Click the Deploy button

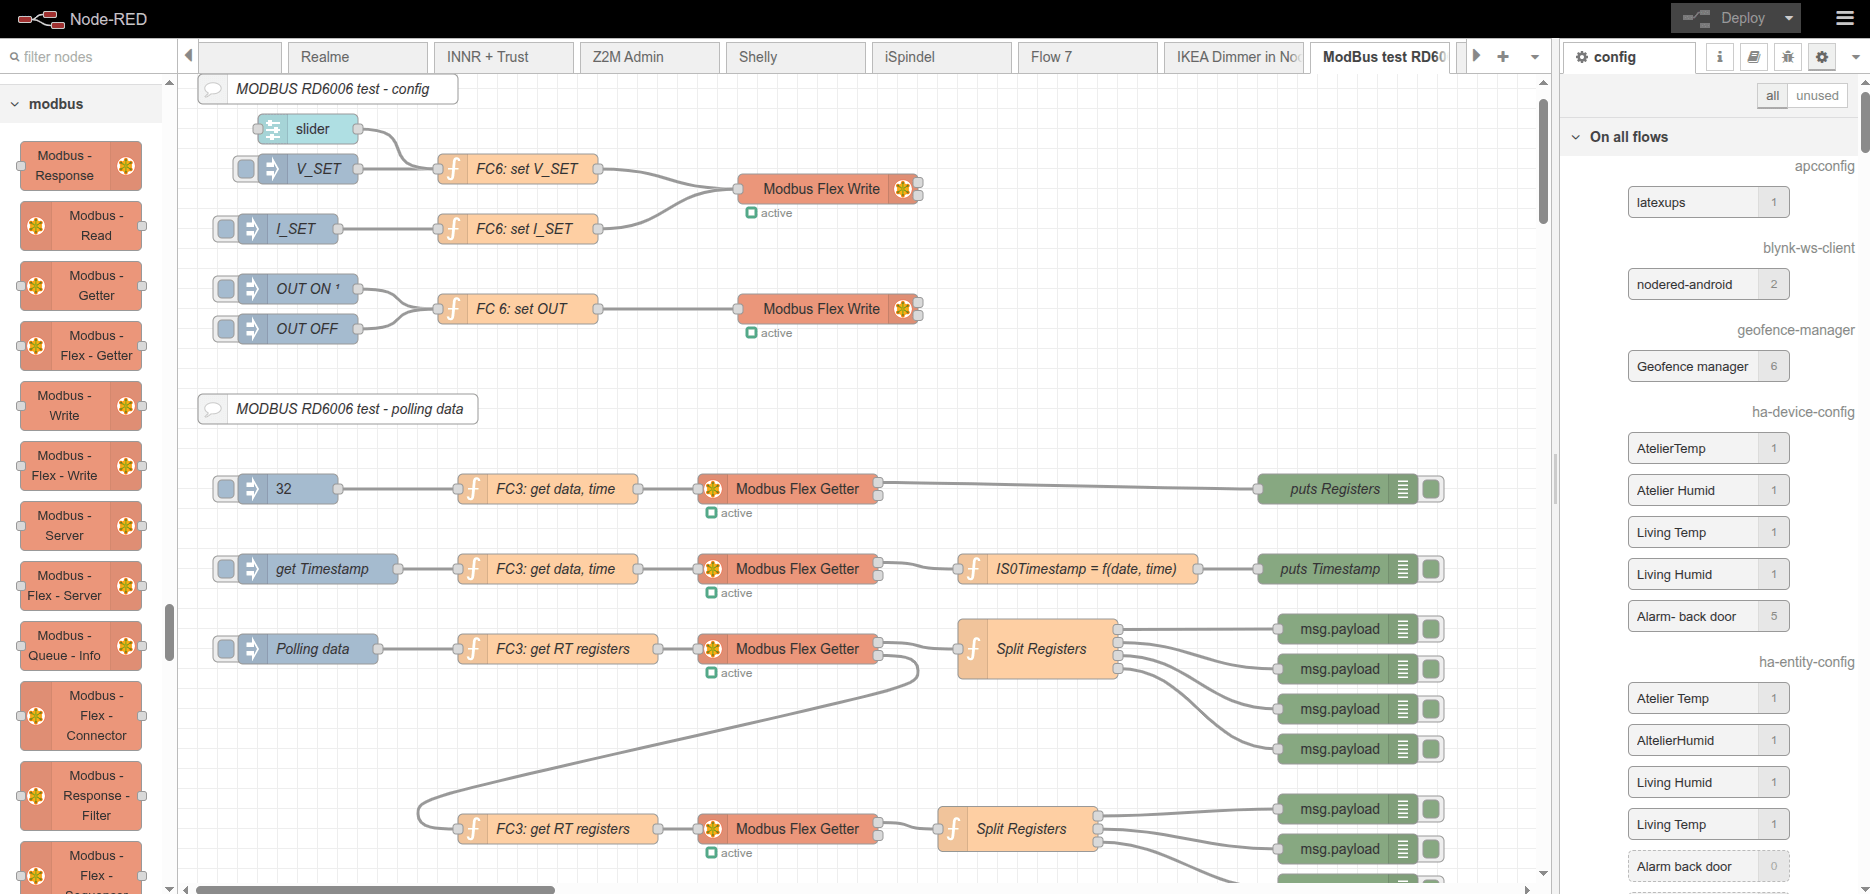click(1724, 18)
